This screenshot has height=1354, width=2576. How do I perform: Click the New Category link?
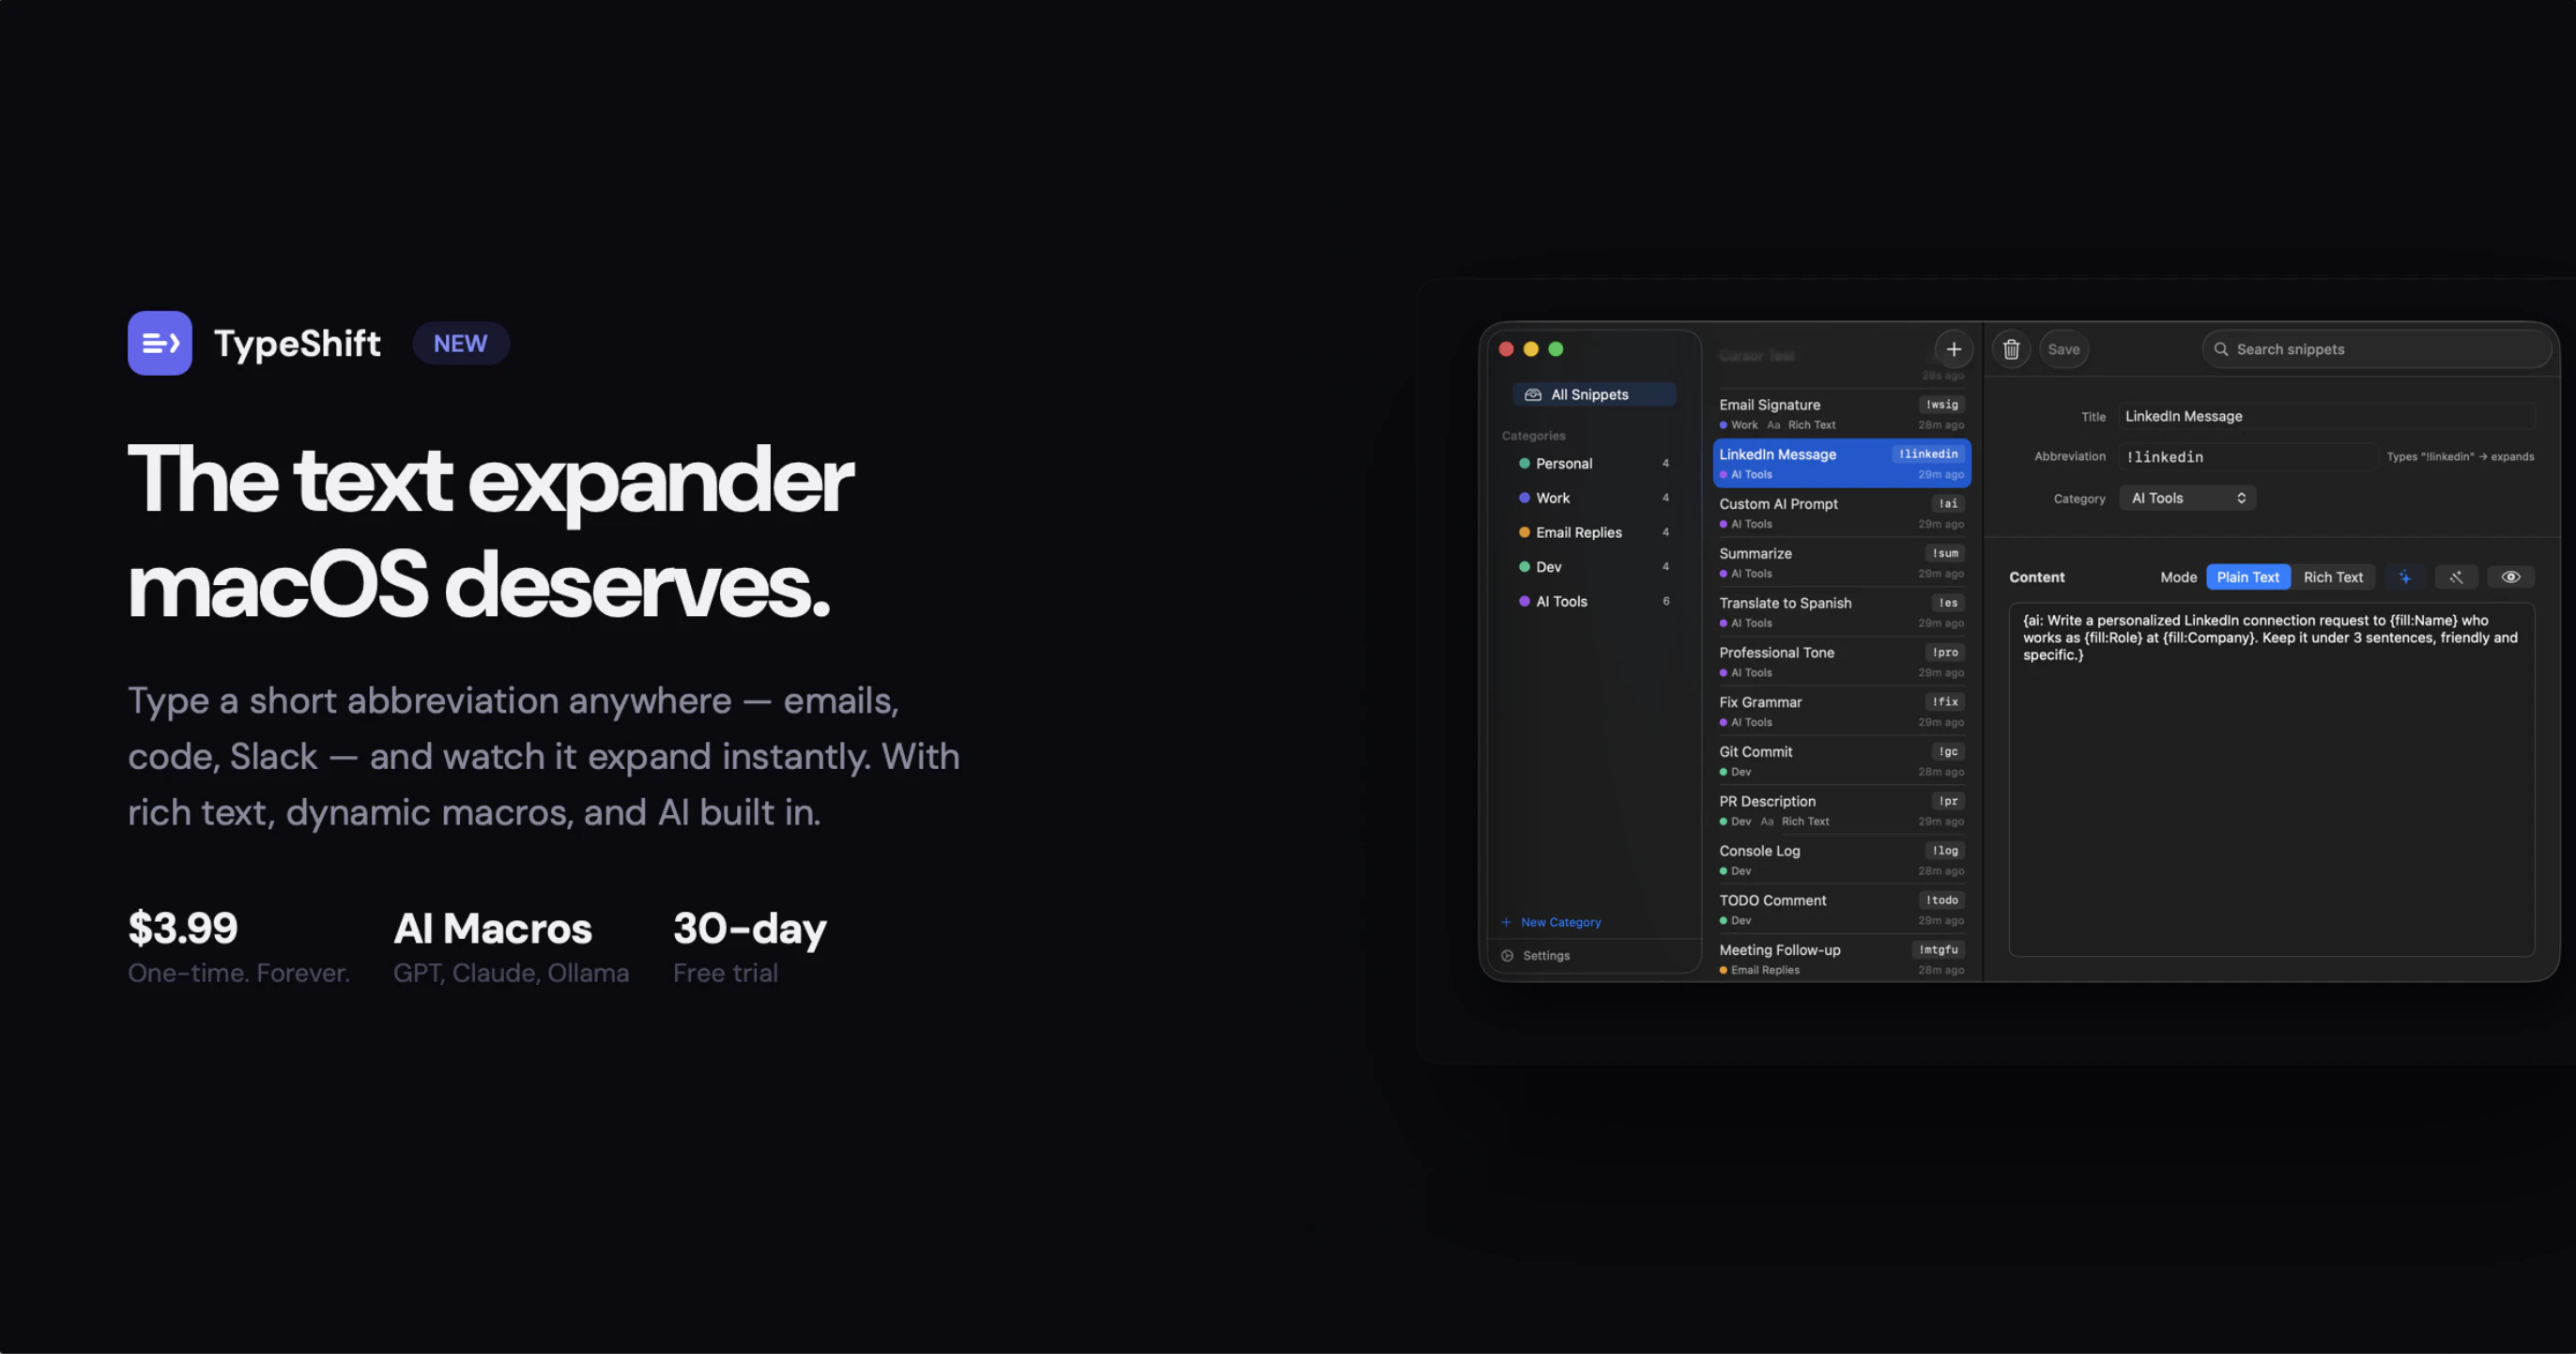click(x=1559, y=922)
